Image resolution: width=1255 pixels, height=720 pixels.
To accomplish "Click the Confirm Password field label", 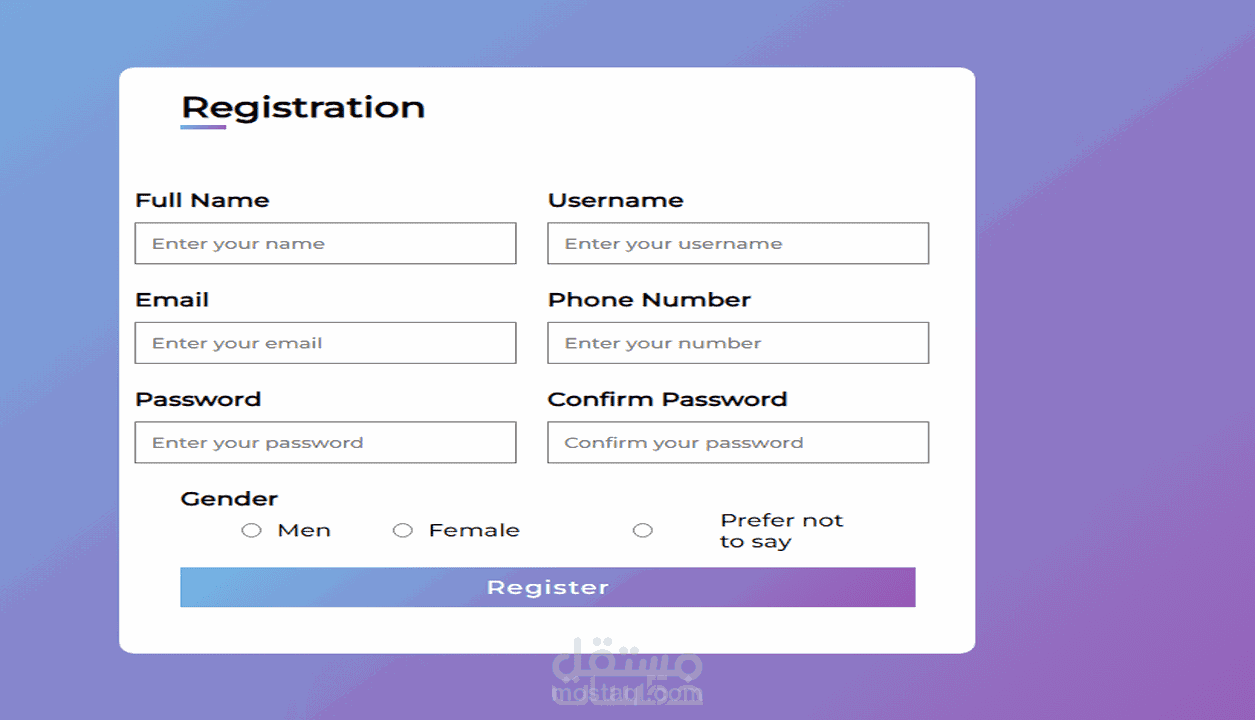I will (667, 399).
